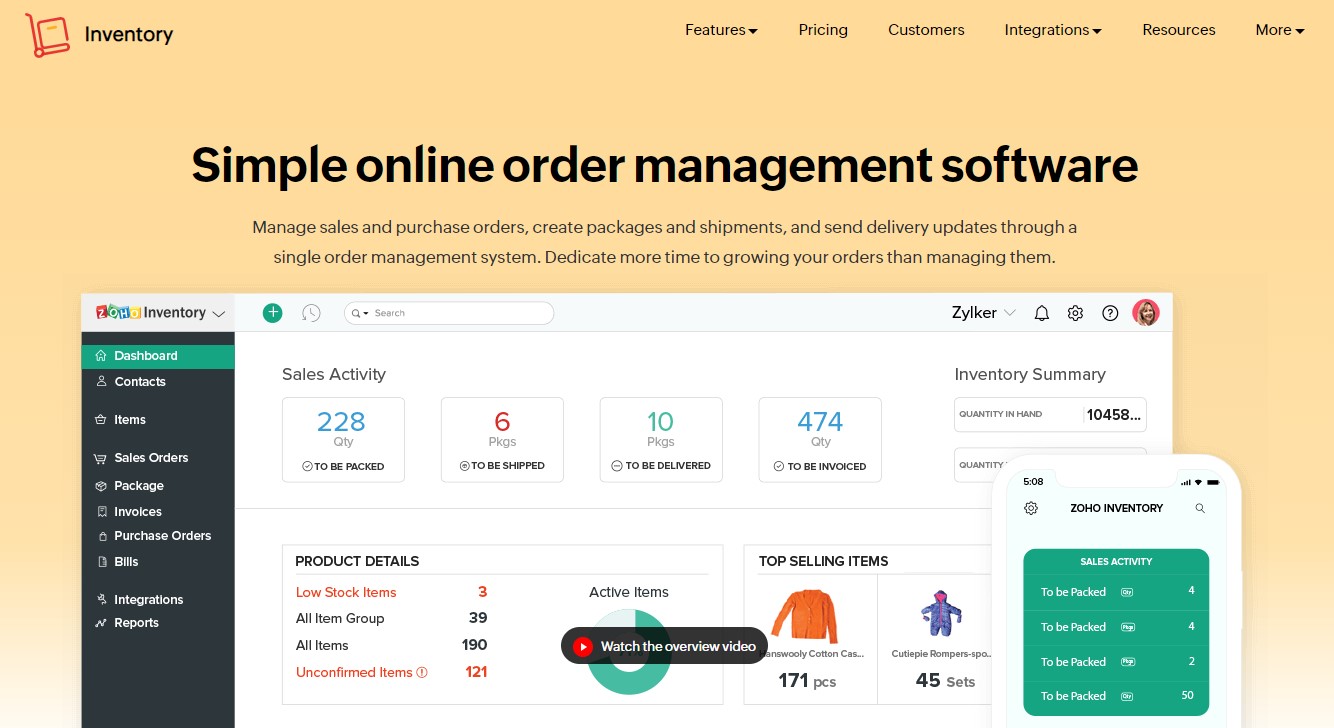1334x728 pixels.
Task: Go to the Pricing menu item
Action: pos(823,30)
